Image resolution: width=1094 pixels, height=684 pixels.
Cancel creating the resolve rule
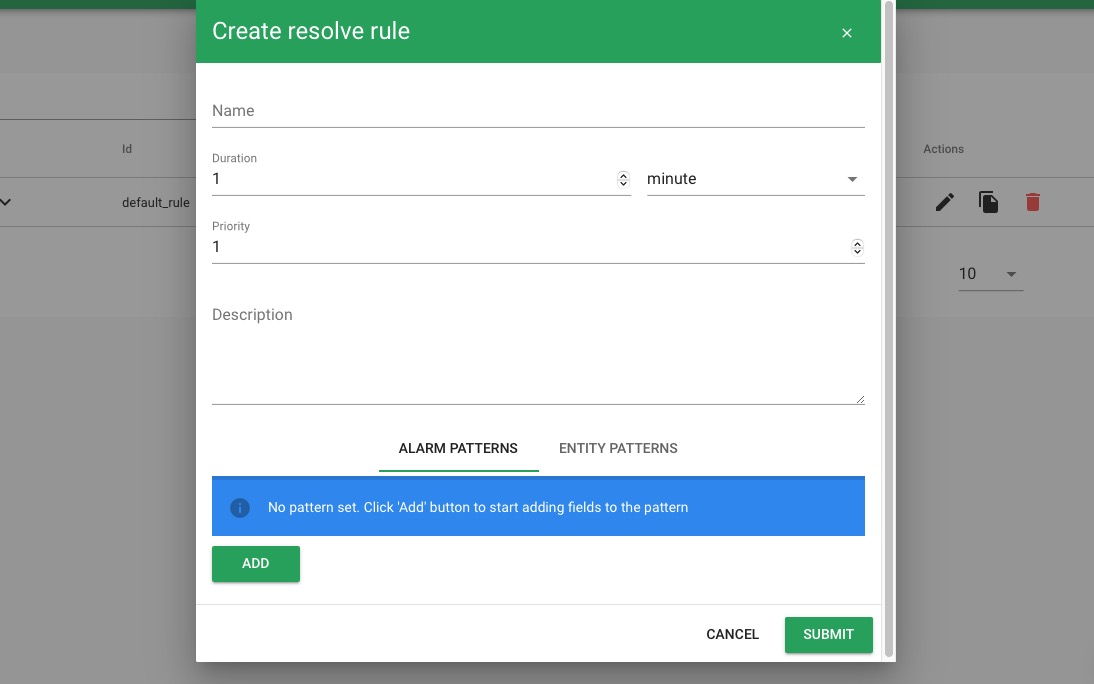pyautogui.click(x=732, y=634)
